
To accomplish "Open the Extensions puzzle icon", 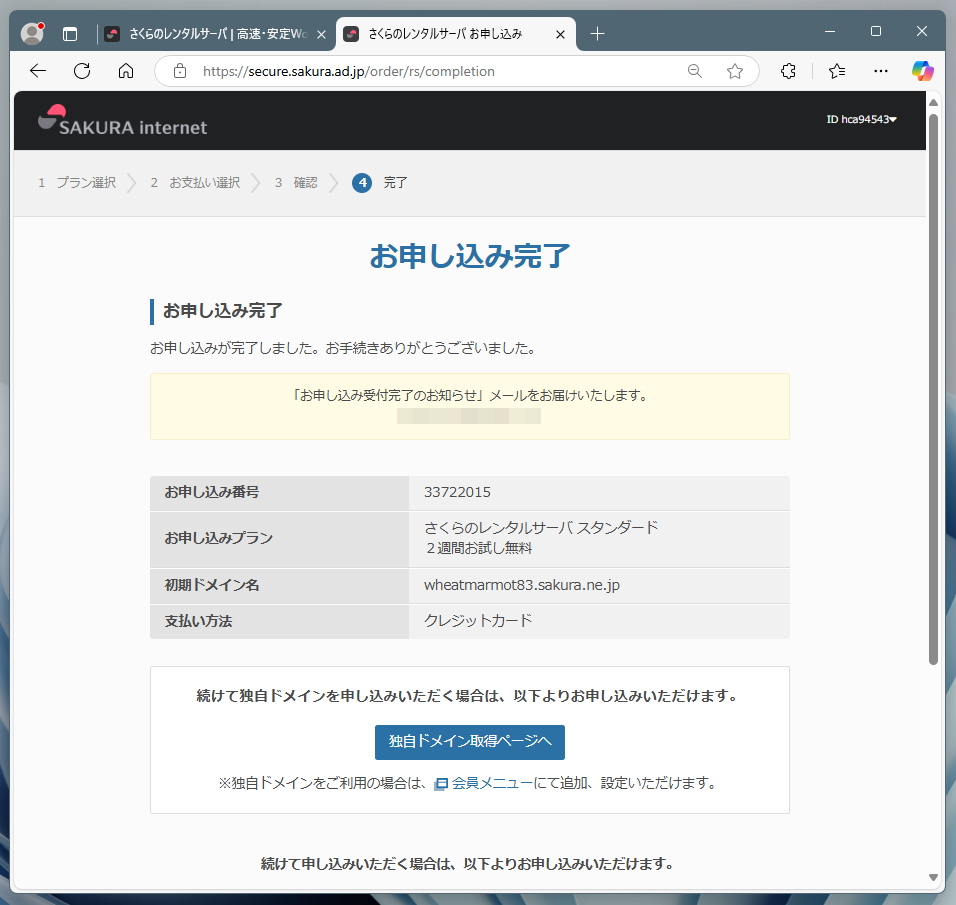I will (x=788, y=71).
